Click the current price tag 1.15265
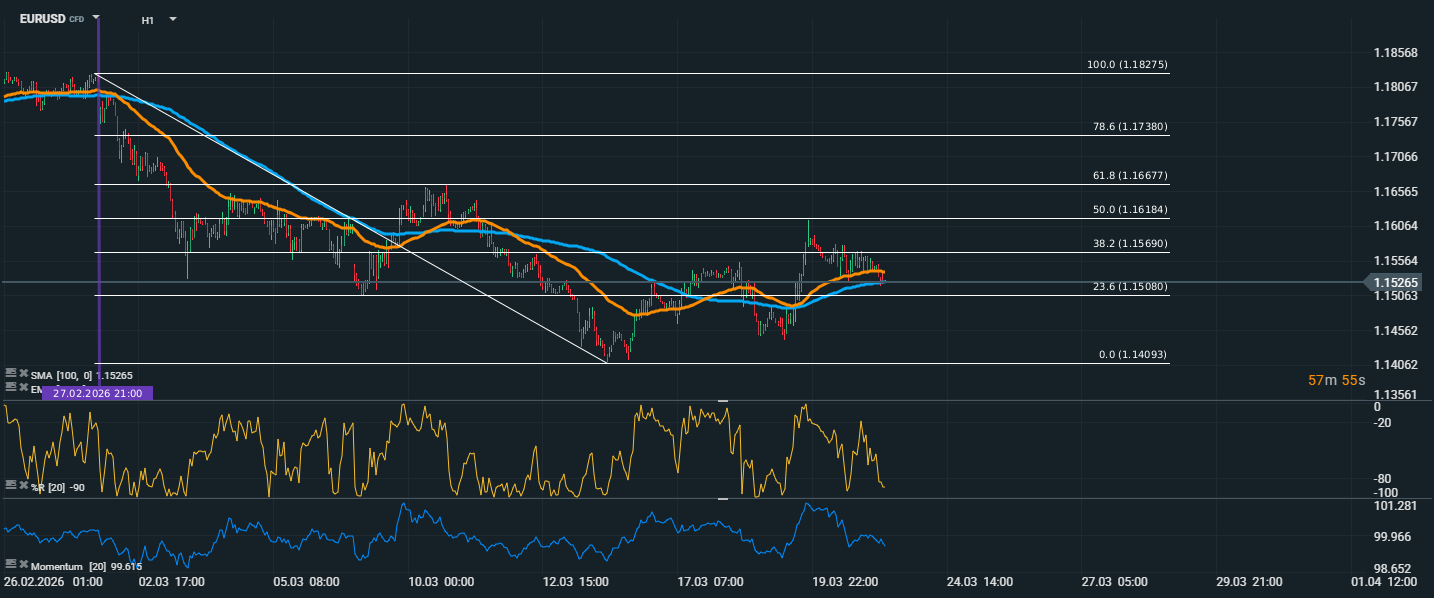Image resolution: width=1434 pixels, height=598 pixels. point(1398,283)
